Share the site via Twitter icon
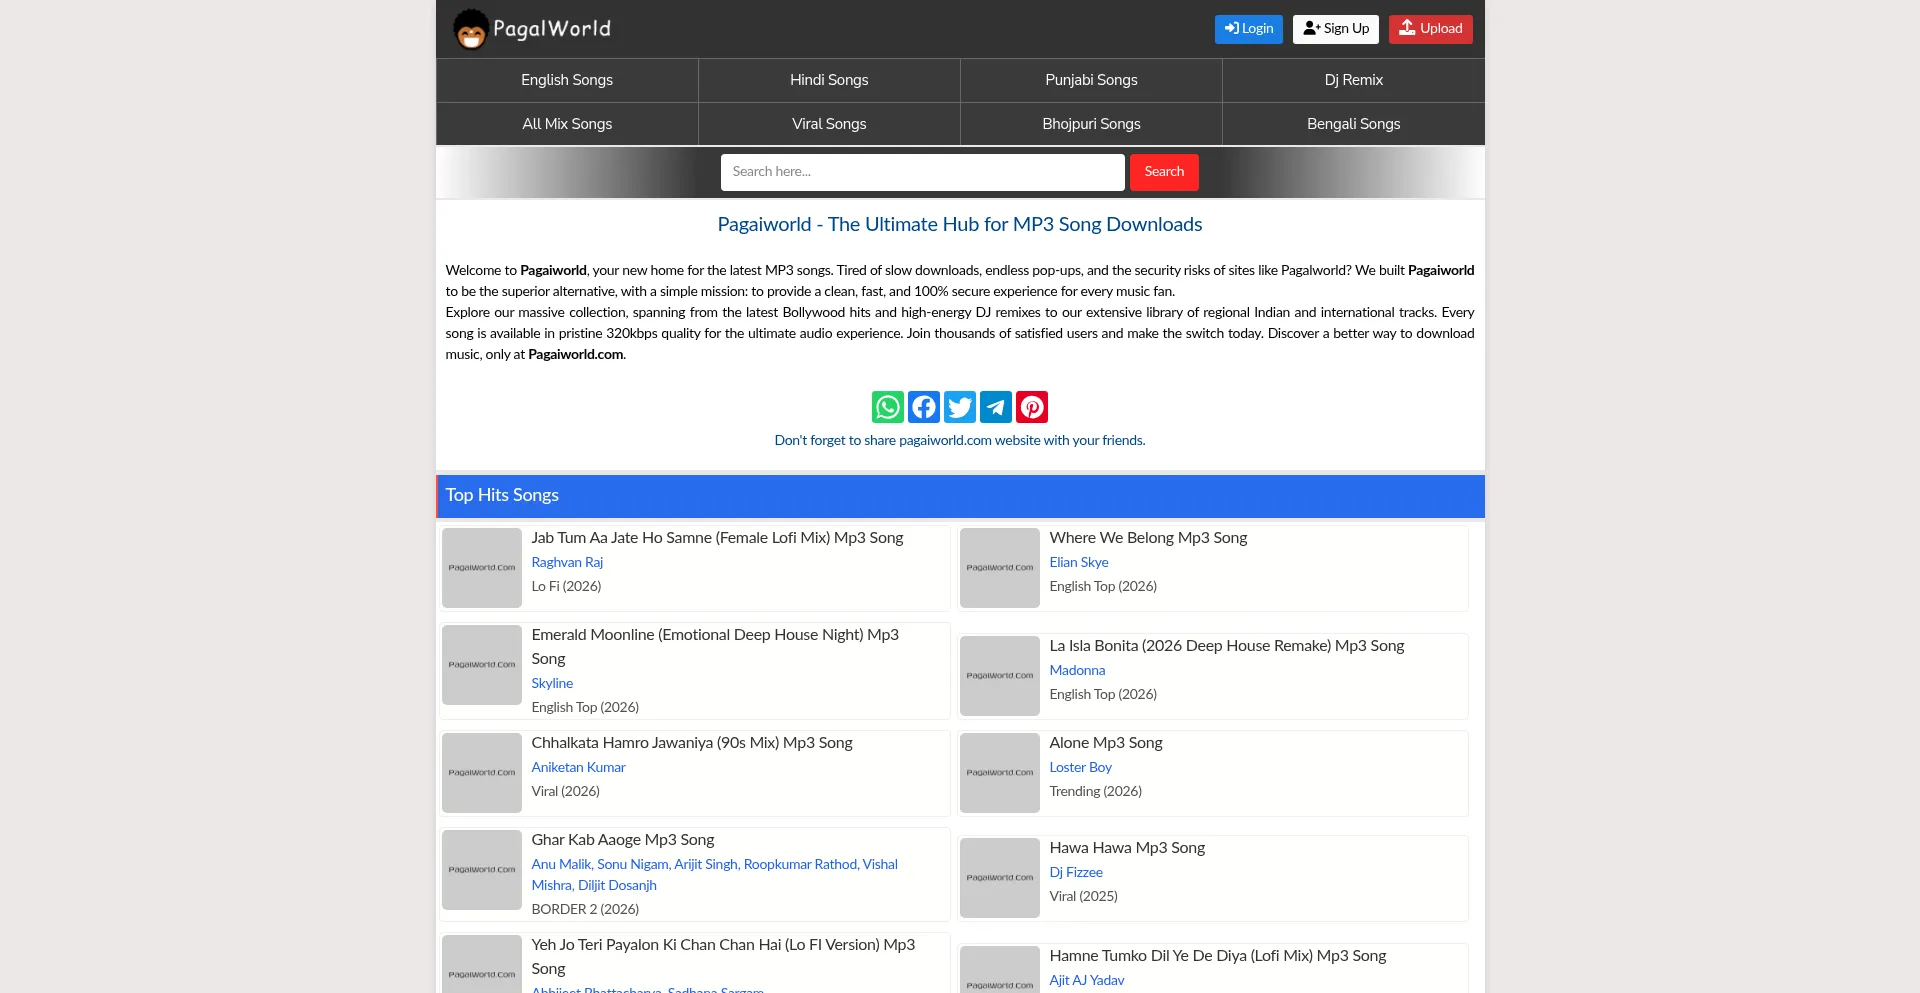 [960, 407]
